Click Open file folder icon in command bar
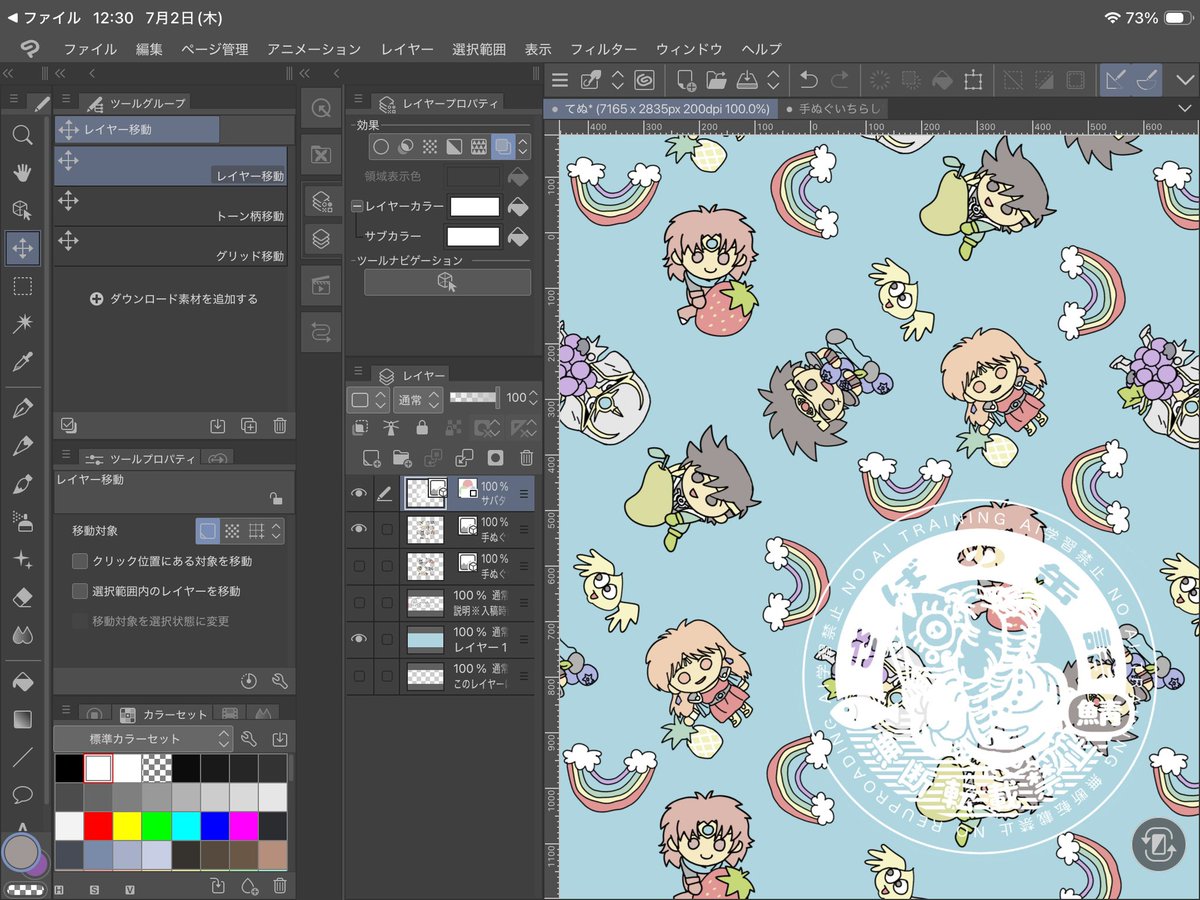Screen dimensions: 1200x900 click(x=716, y=81)
